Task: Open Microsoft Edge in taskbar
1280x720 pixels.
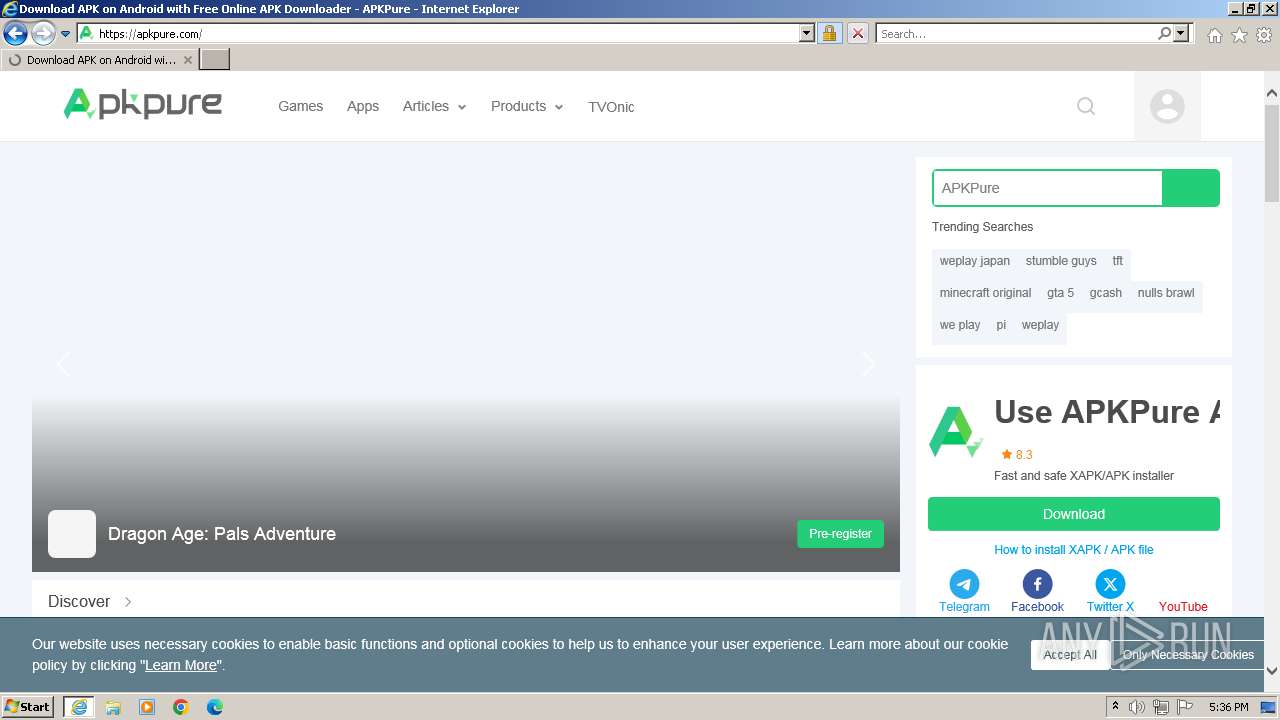Action: (215, 707)
